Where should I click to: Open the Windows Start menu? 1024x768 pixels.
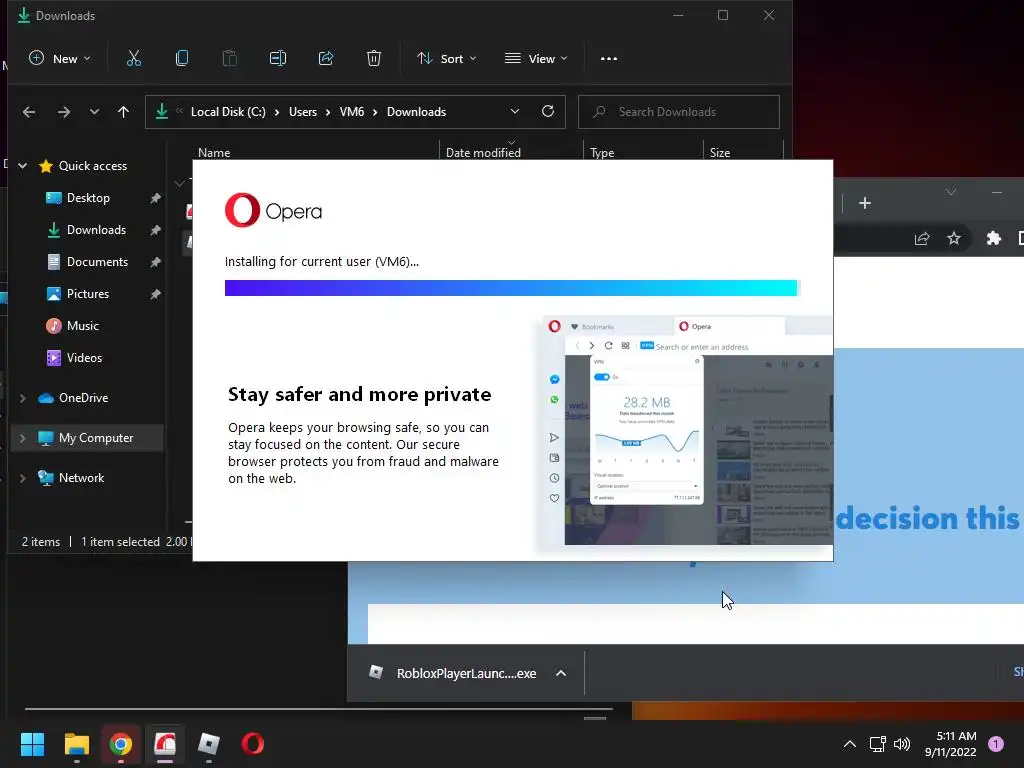pyautogui.click(x=32, y=744)
